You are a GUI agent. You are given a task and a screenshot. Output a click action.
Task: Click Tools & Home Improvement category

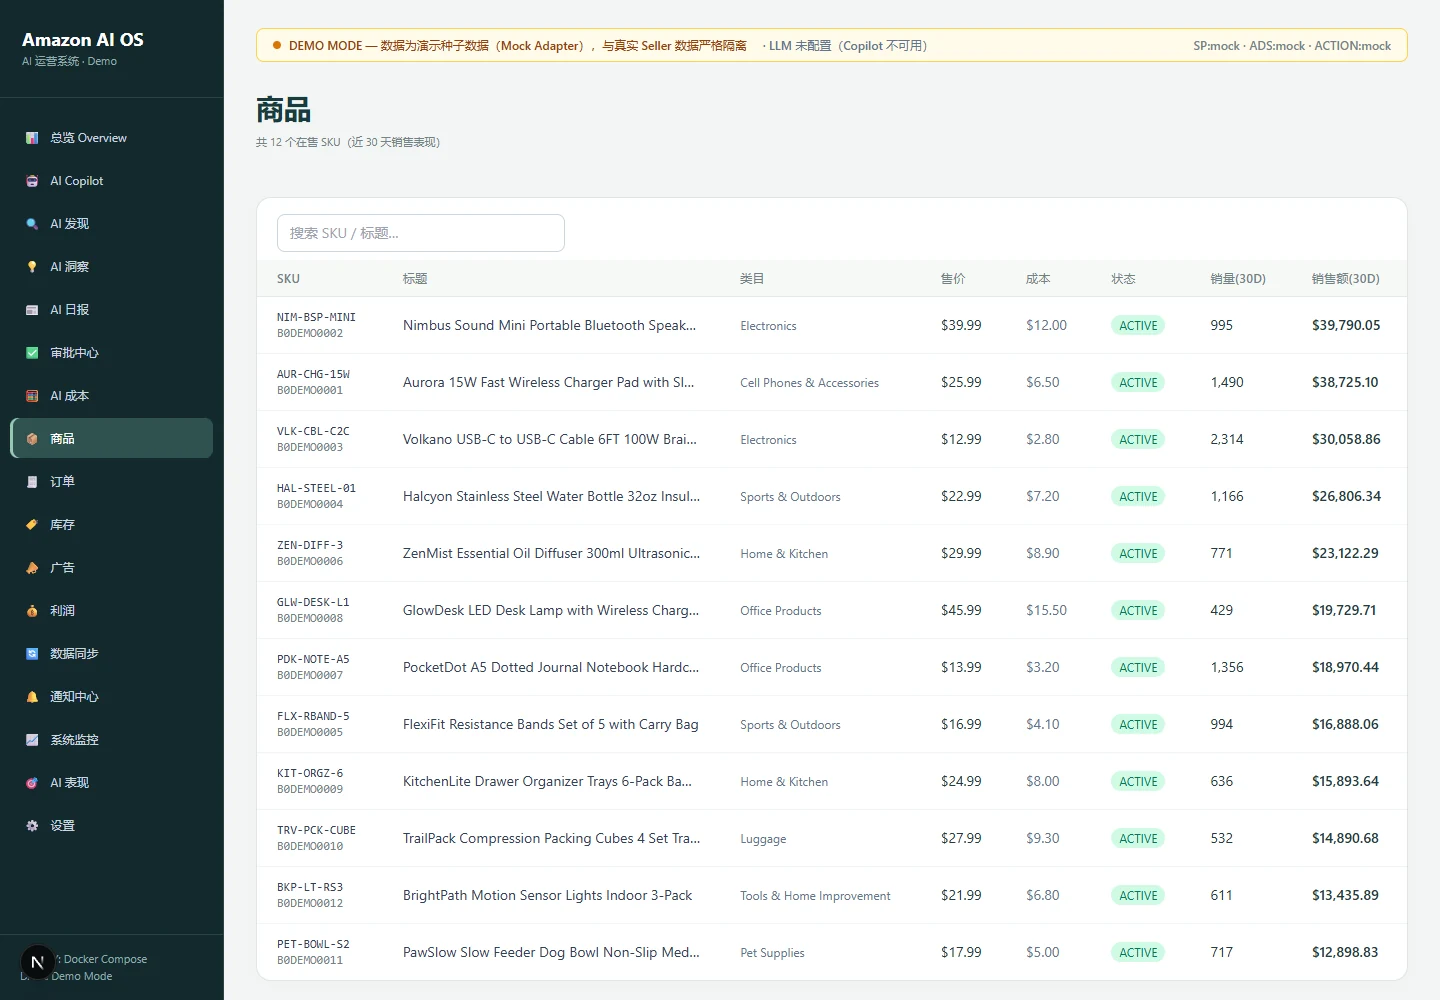pyautogui.click(x=815, y=896)
